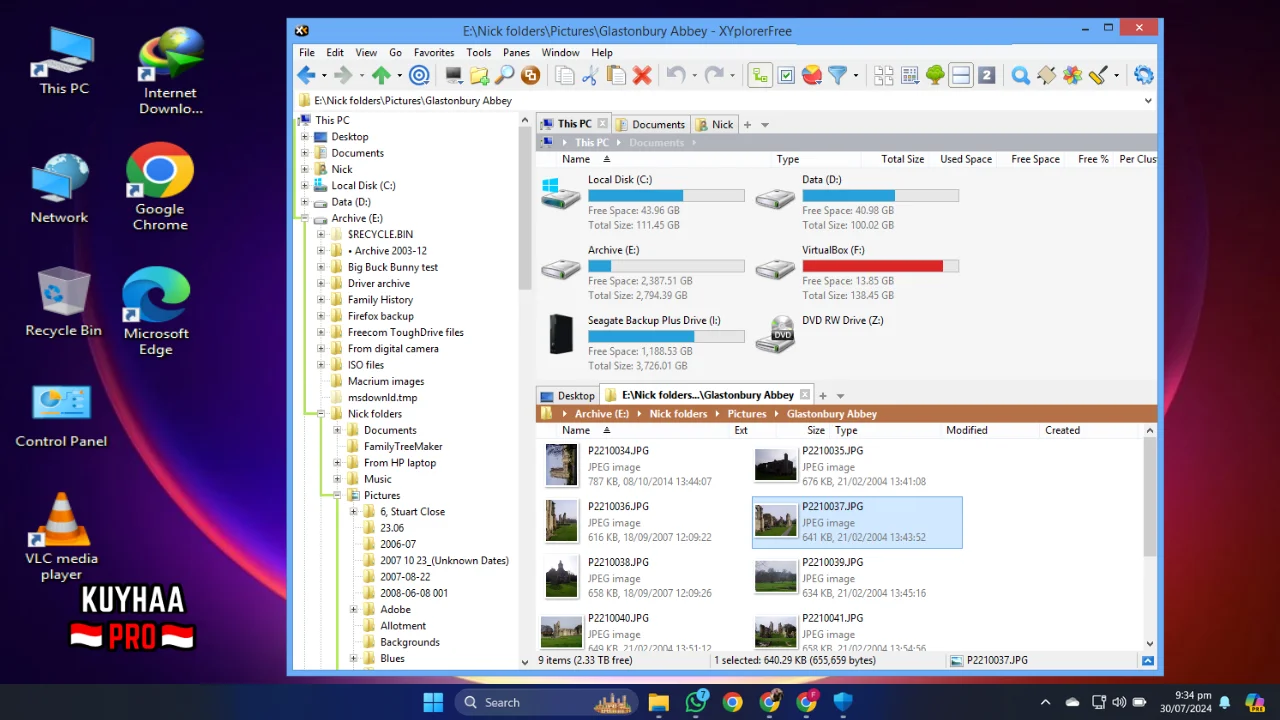Image resolution: width=1280 pixels, height=720 pixels.
Task: Click Local Disk (C:) usage bar
Action: (x=666, y=196)
